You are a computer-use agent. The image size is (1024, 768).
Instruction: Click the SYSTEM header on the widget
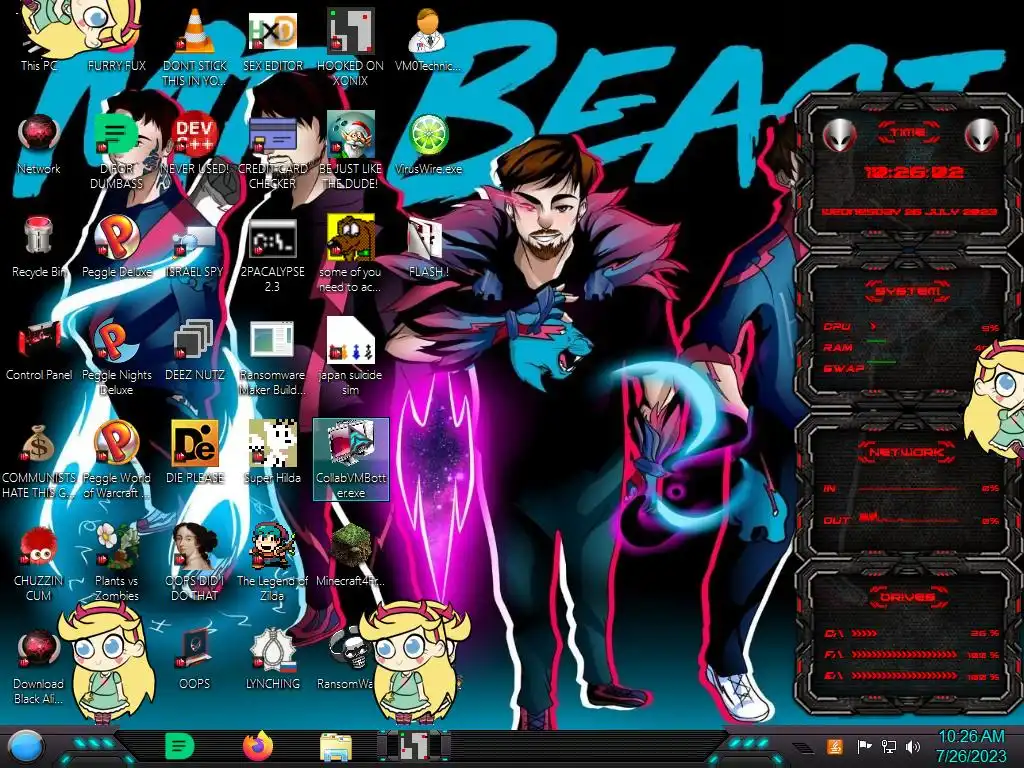click(x=908, y=291)
